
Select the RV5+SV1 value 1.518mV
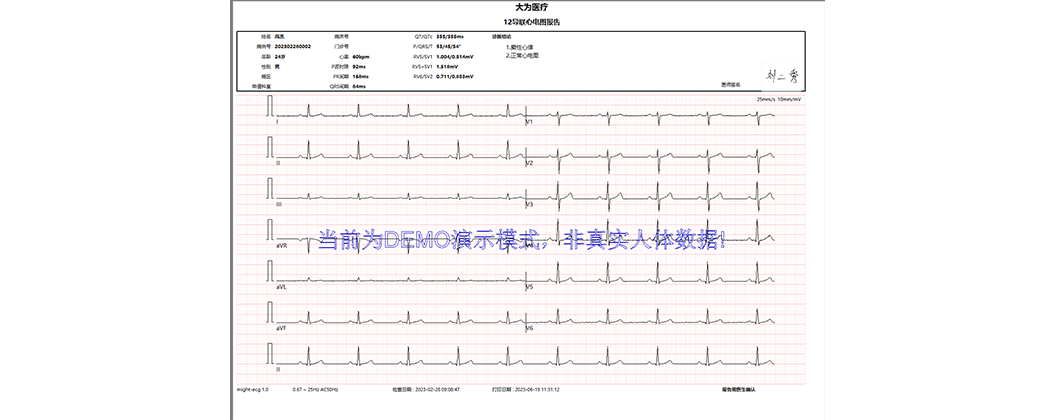447,67
